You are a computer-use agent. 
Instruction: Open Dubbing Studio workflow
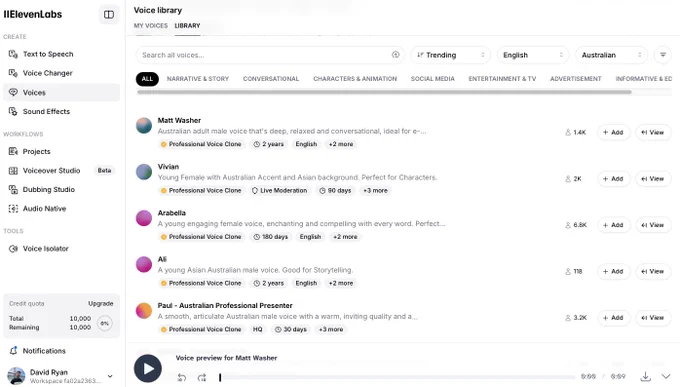click(x=61, y=190)
